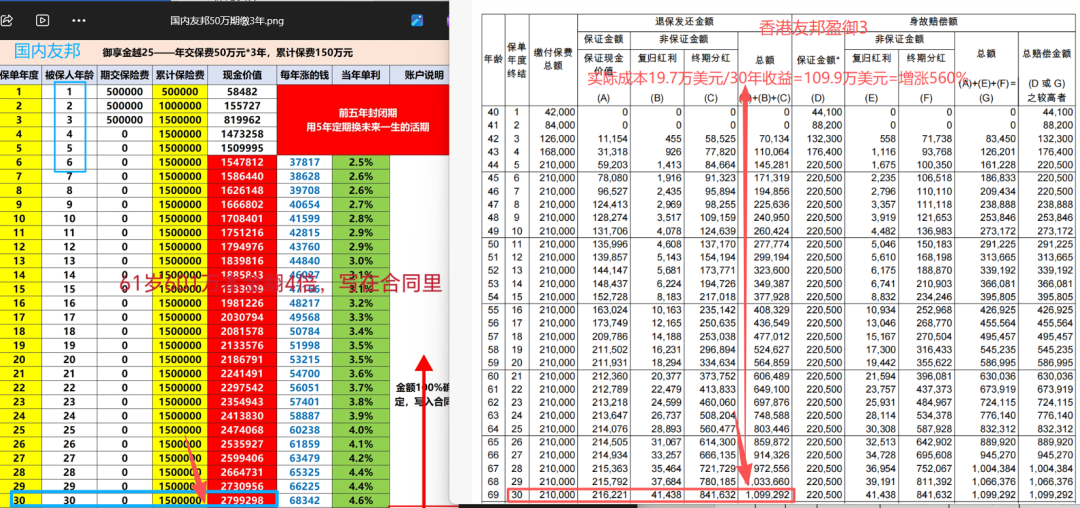Select the 被保人年龄 column header

[x=70, y=75]
